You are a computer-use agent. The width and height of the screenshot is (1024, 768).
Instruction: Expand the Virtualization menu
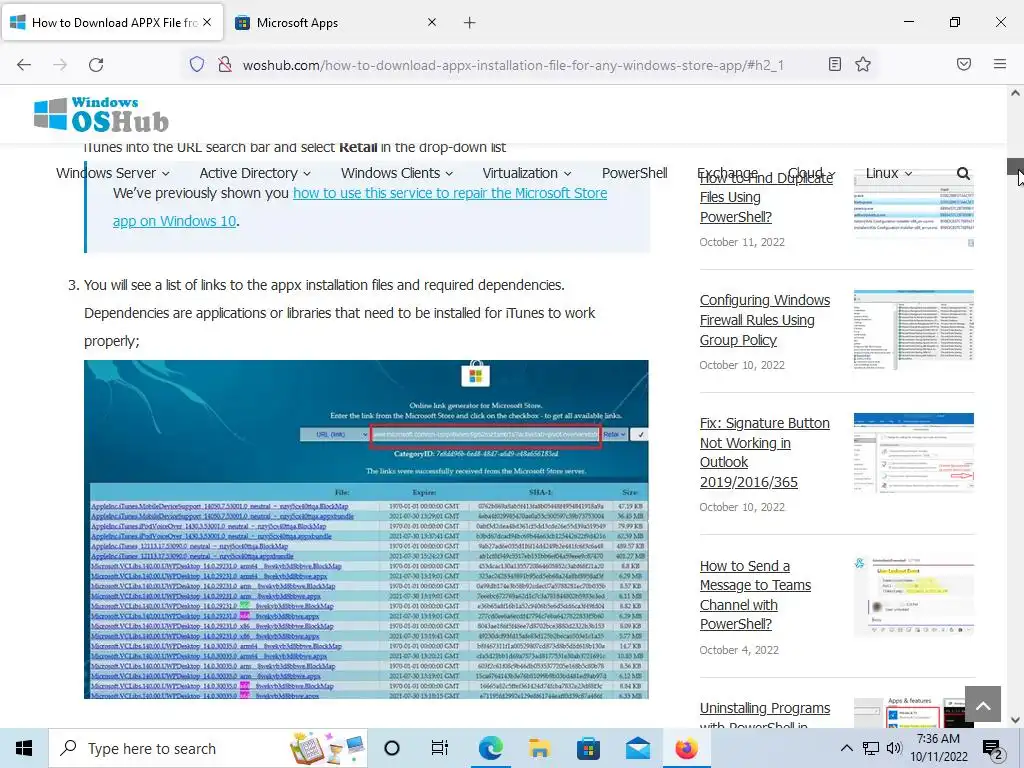(x=526, y=173)
